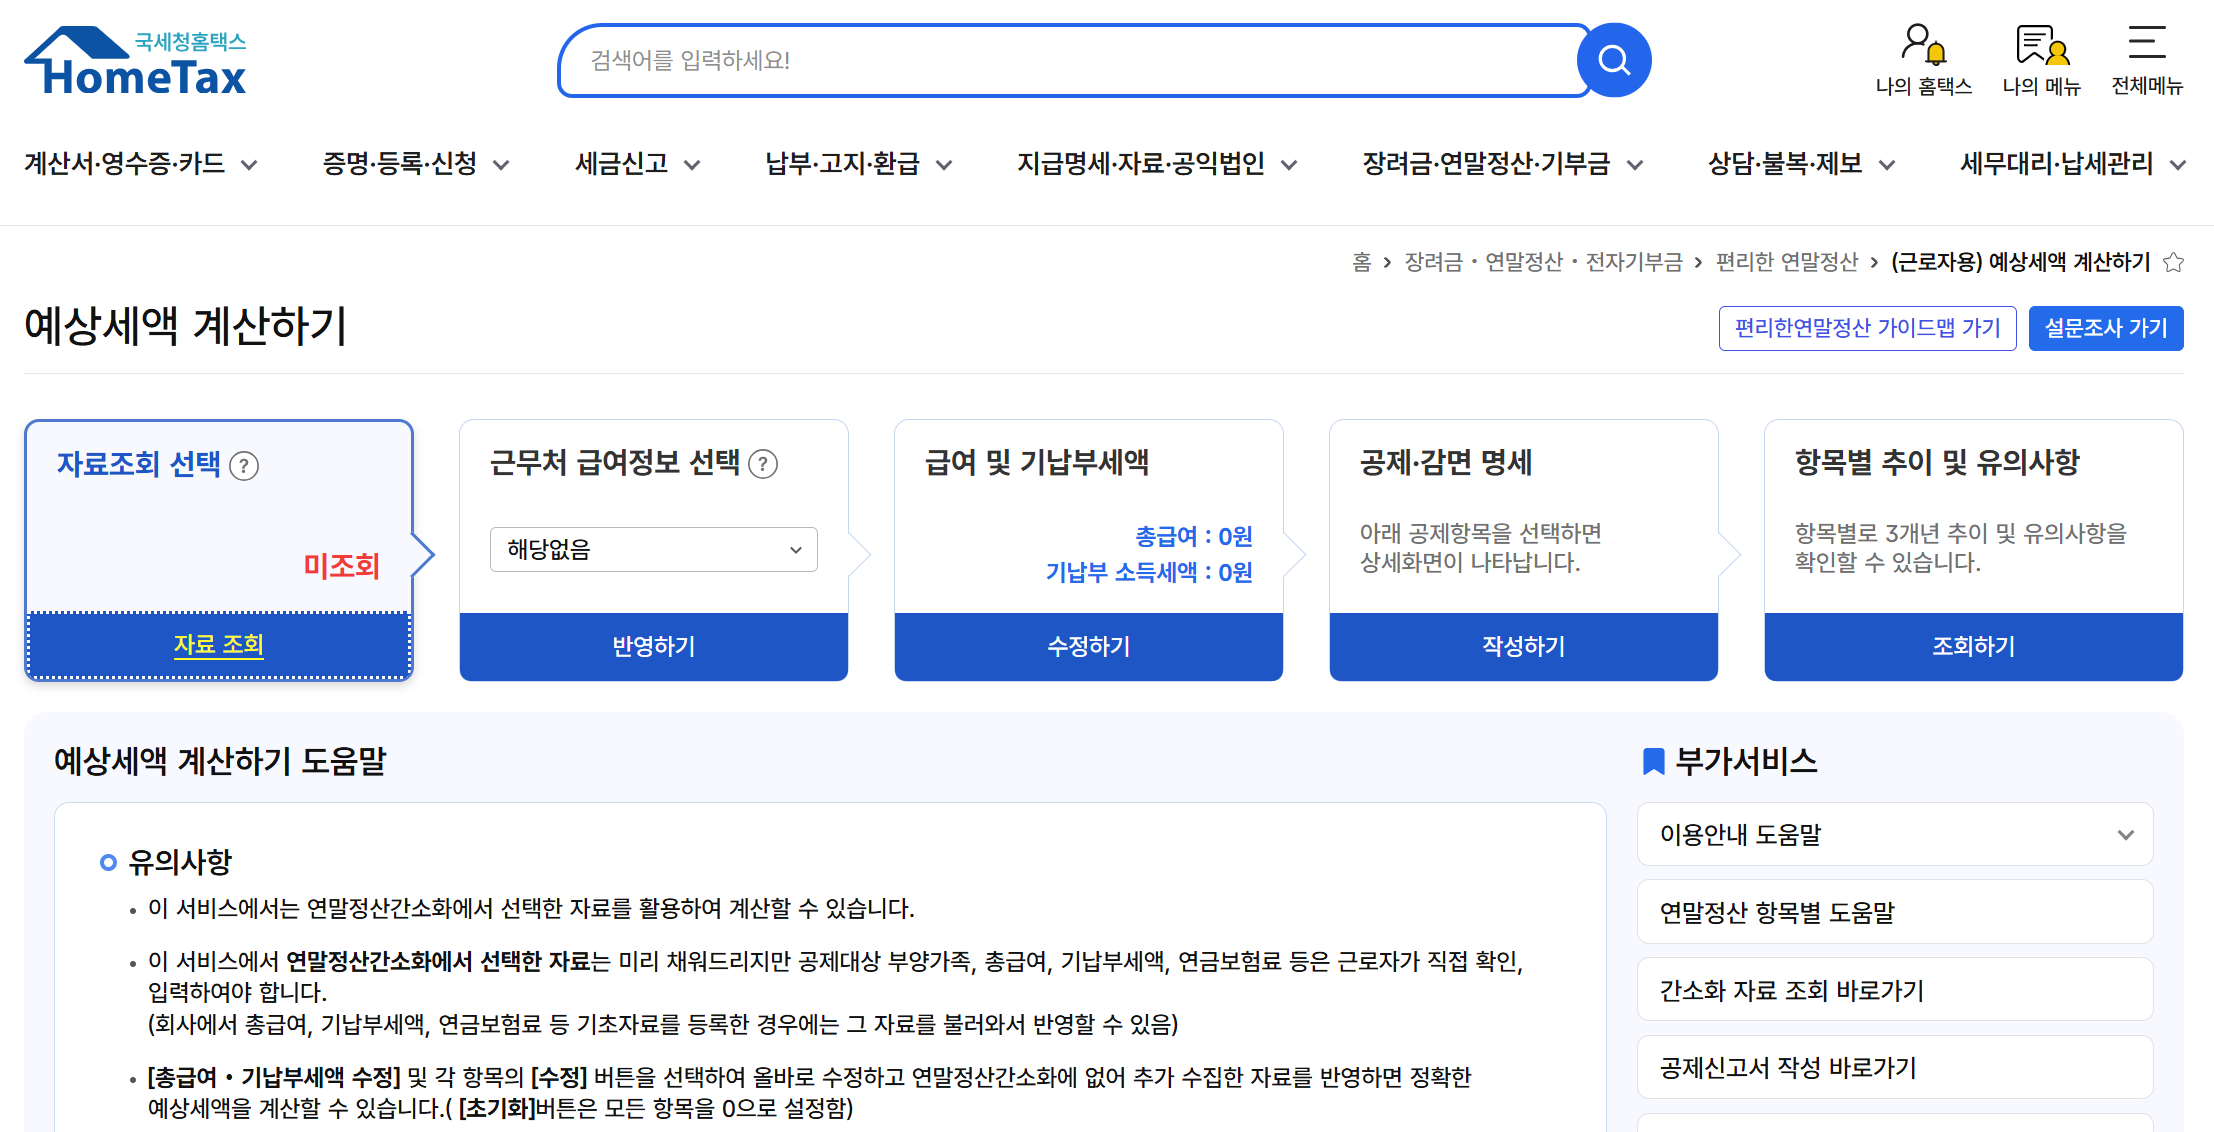The width and height of the screenshot is (2214, 1132).
Task: Open the 납부·고지·환급 menu
Action: tap(845, 164)
